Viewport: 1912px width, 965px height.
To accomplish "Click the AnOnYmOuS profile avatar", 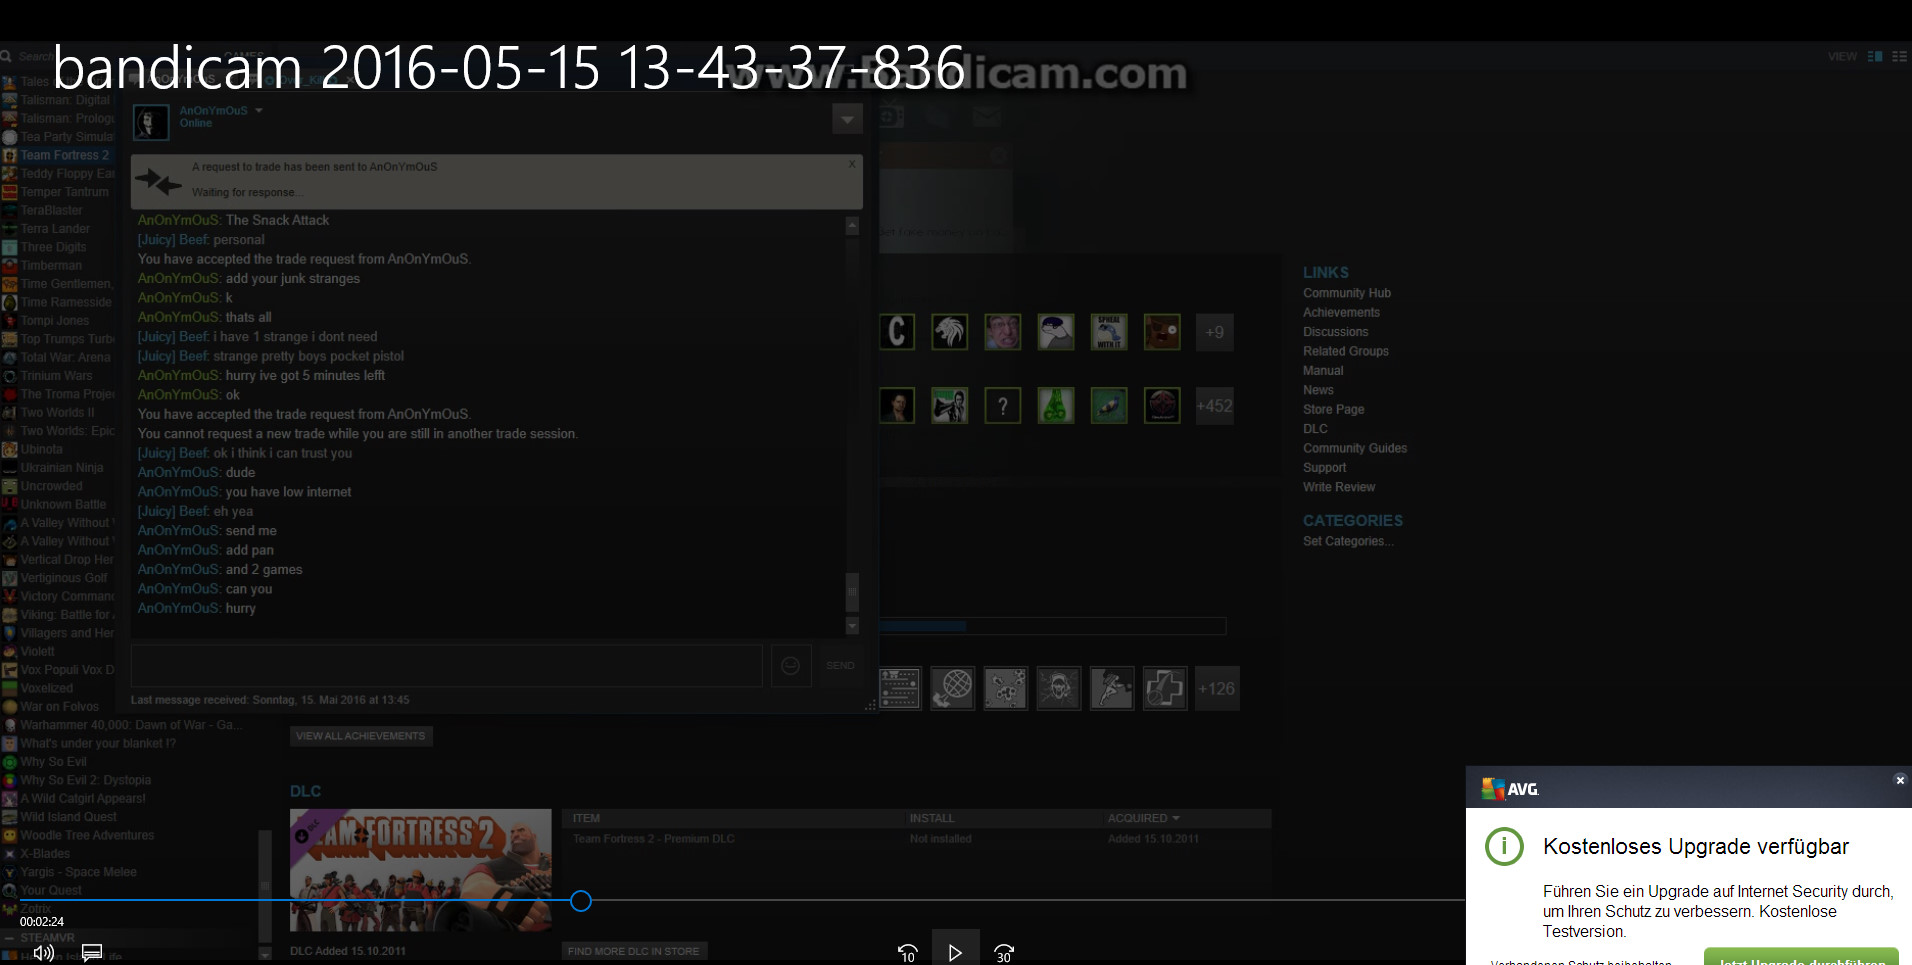I will 151,122.
